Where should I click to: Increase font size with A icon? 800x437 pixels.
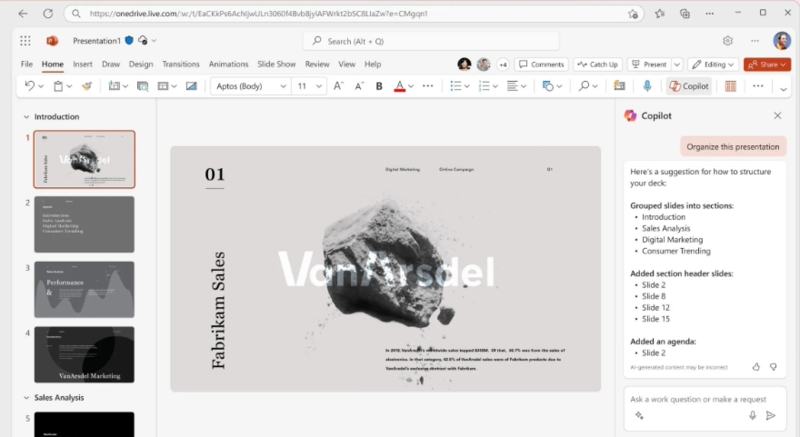click(338, 86)
